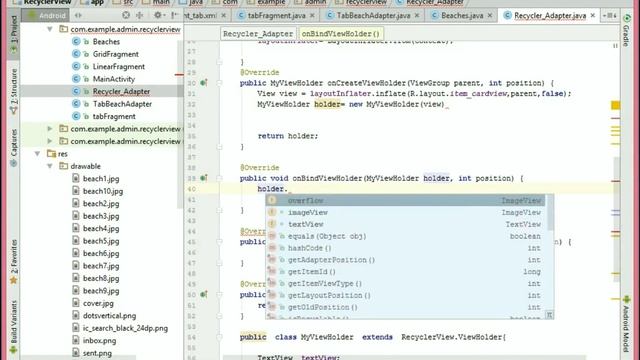The image size is (640, 360).
Task: Click the pi icon in completion popup corner
Action: tap(549, 315)
